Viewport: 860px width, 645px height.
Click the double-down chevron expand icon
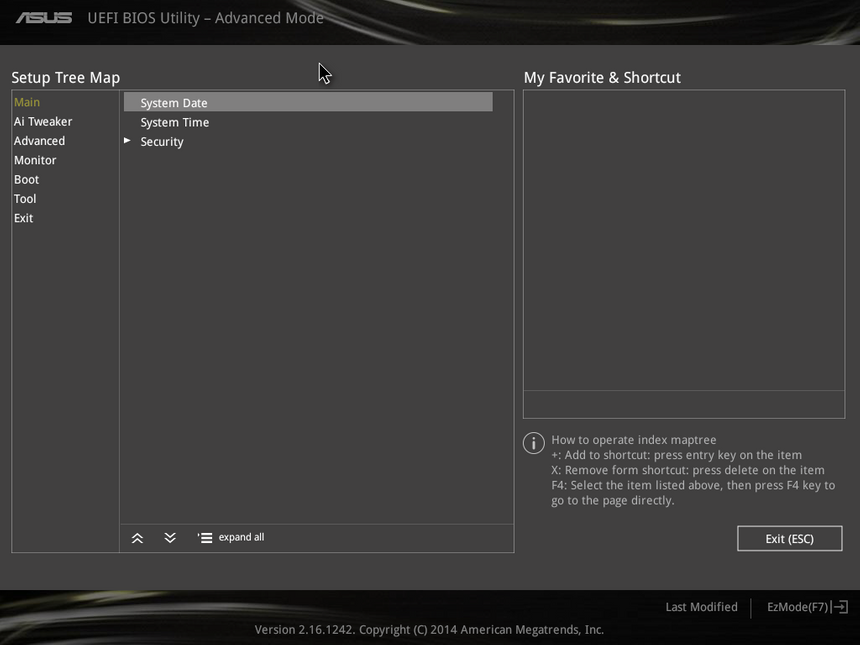pos(170,538)
